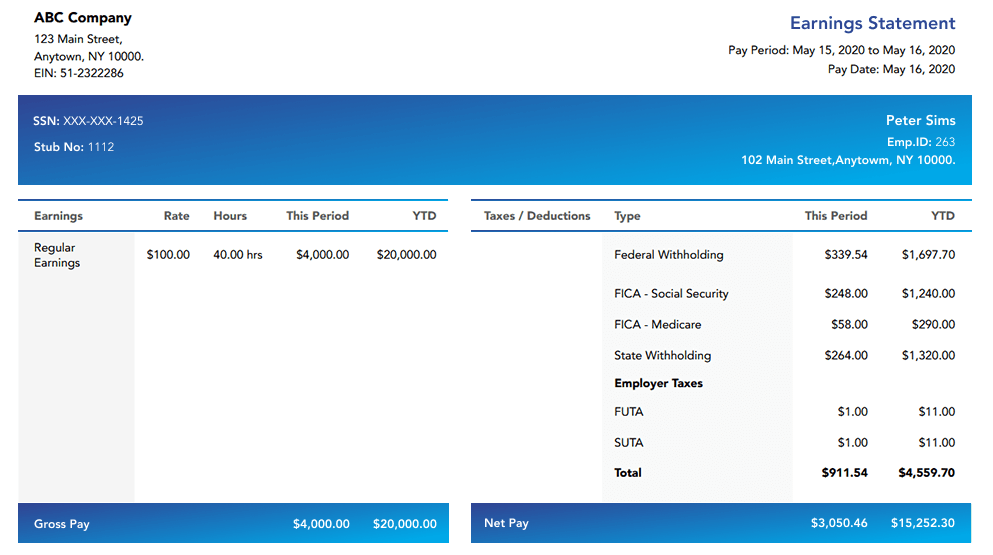Select the Pay Period date range line

click(x=842, y=50)
